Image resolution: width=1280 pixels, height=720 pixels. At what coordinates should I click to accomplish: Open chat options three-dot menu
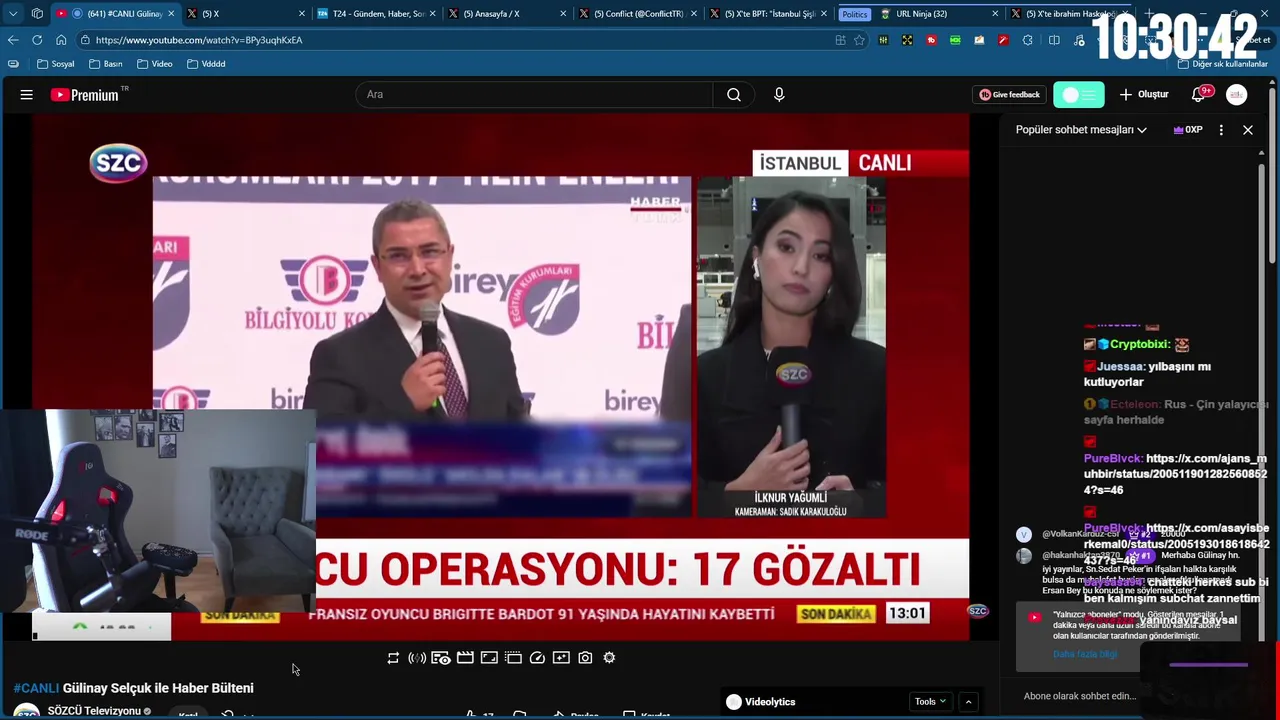[1221, 130]
